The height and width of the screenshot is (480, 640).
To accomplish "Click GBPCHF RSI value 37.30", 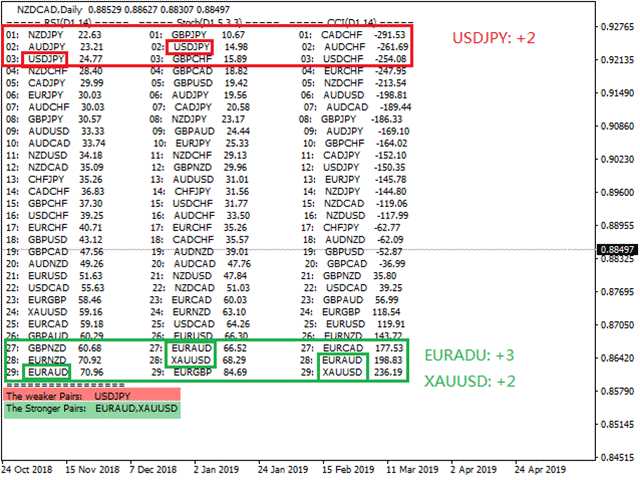I will [91, 204].
